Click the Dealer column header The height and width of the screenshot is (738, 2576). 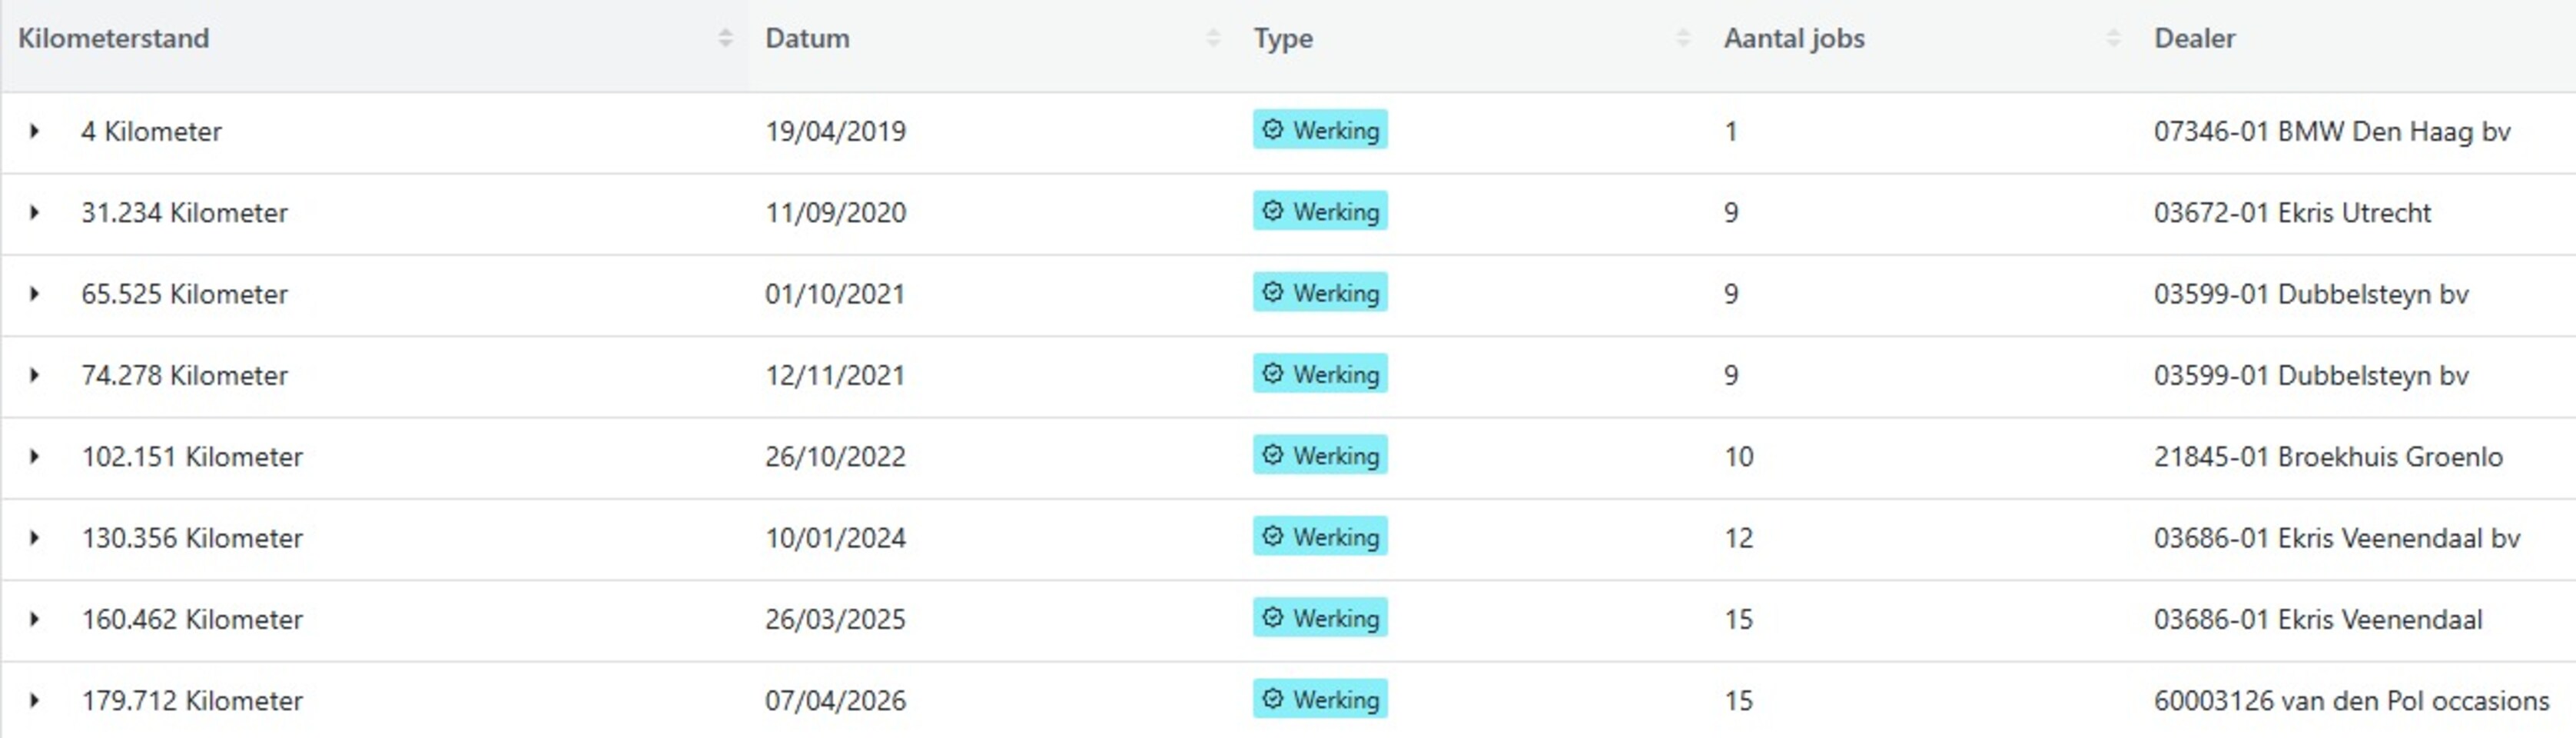(x=2194, y=38)
